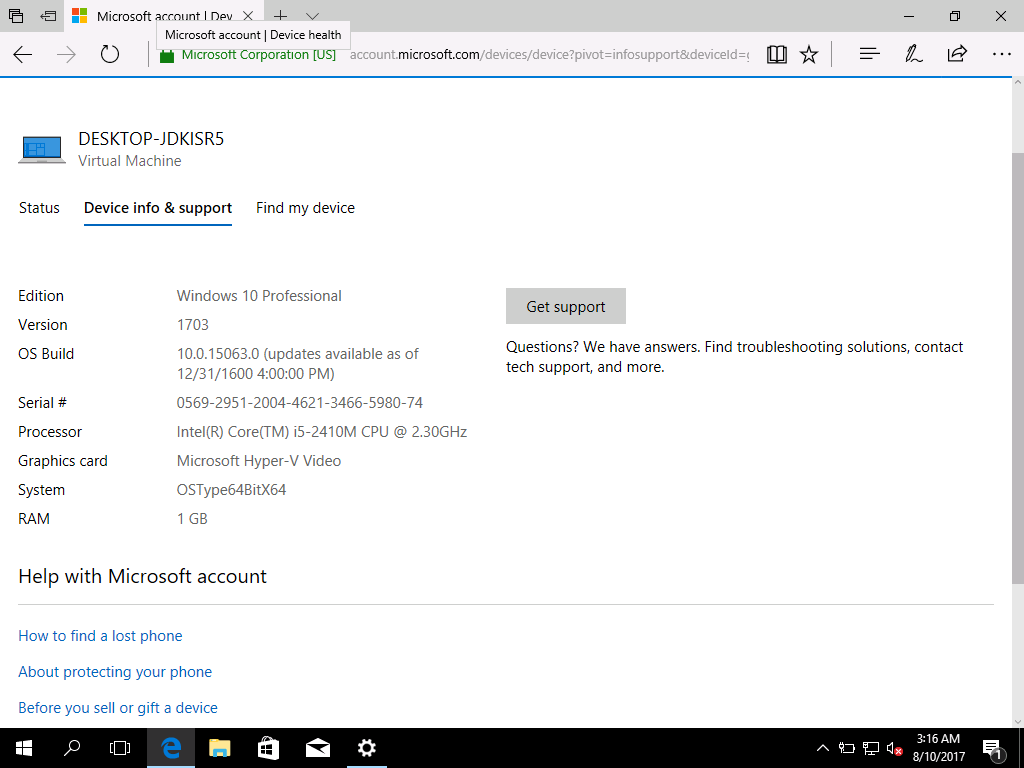Add page to favorites star
The height and width of the screenshot is (768, 1024).
coord(809,54)
